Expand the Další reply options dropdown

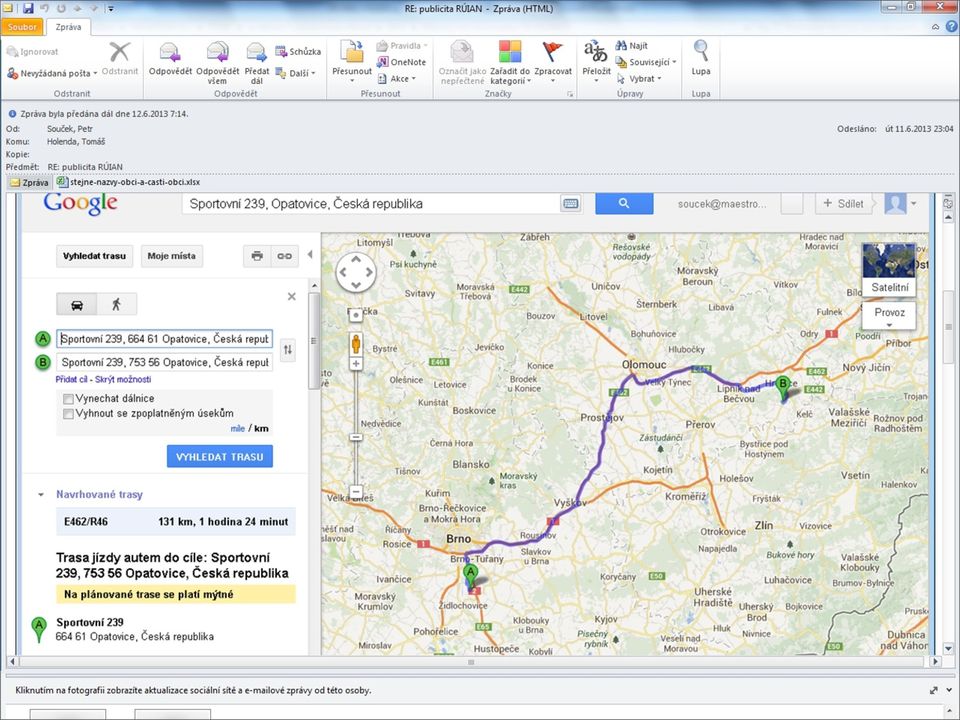pyautogui.click(x=296, y=73)
